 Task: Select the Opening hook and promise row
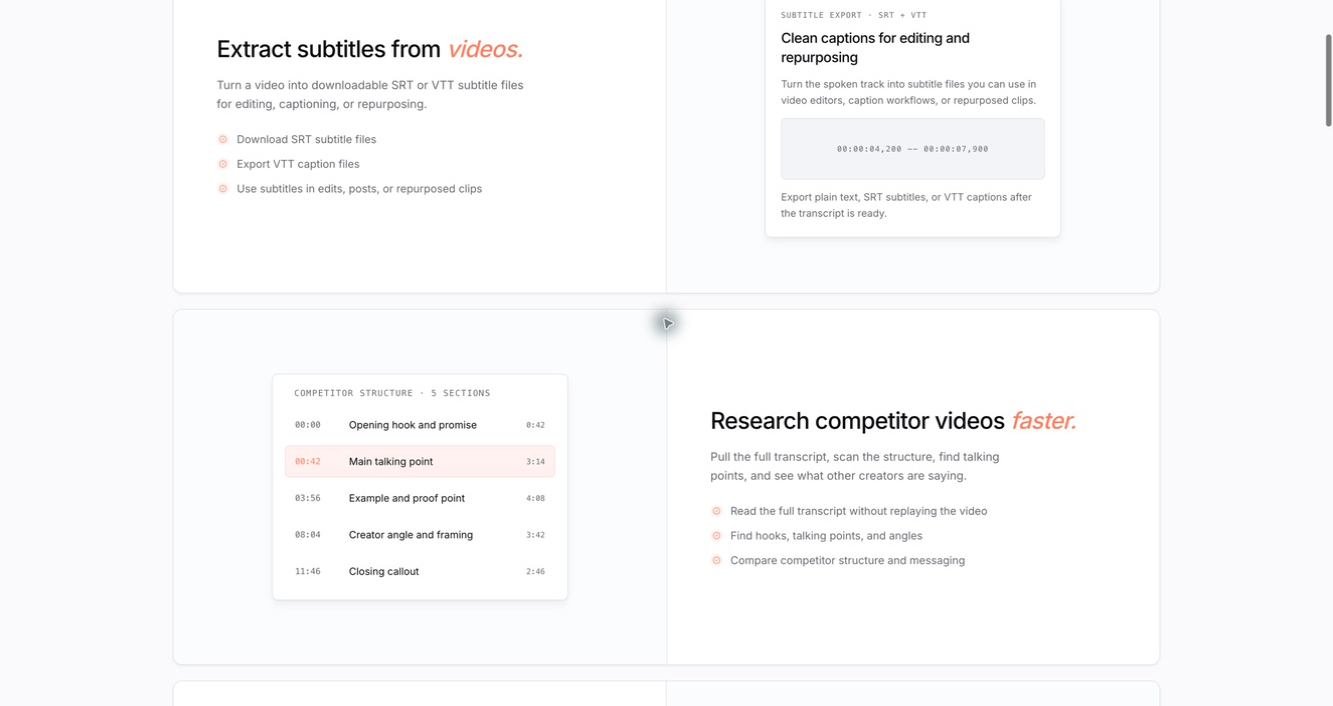(420, 425)
